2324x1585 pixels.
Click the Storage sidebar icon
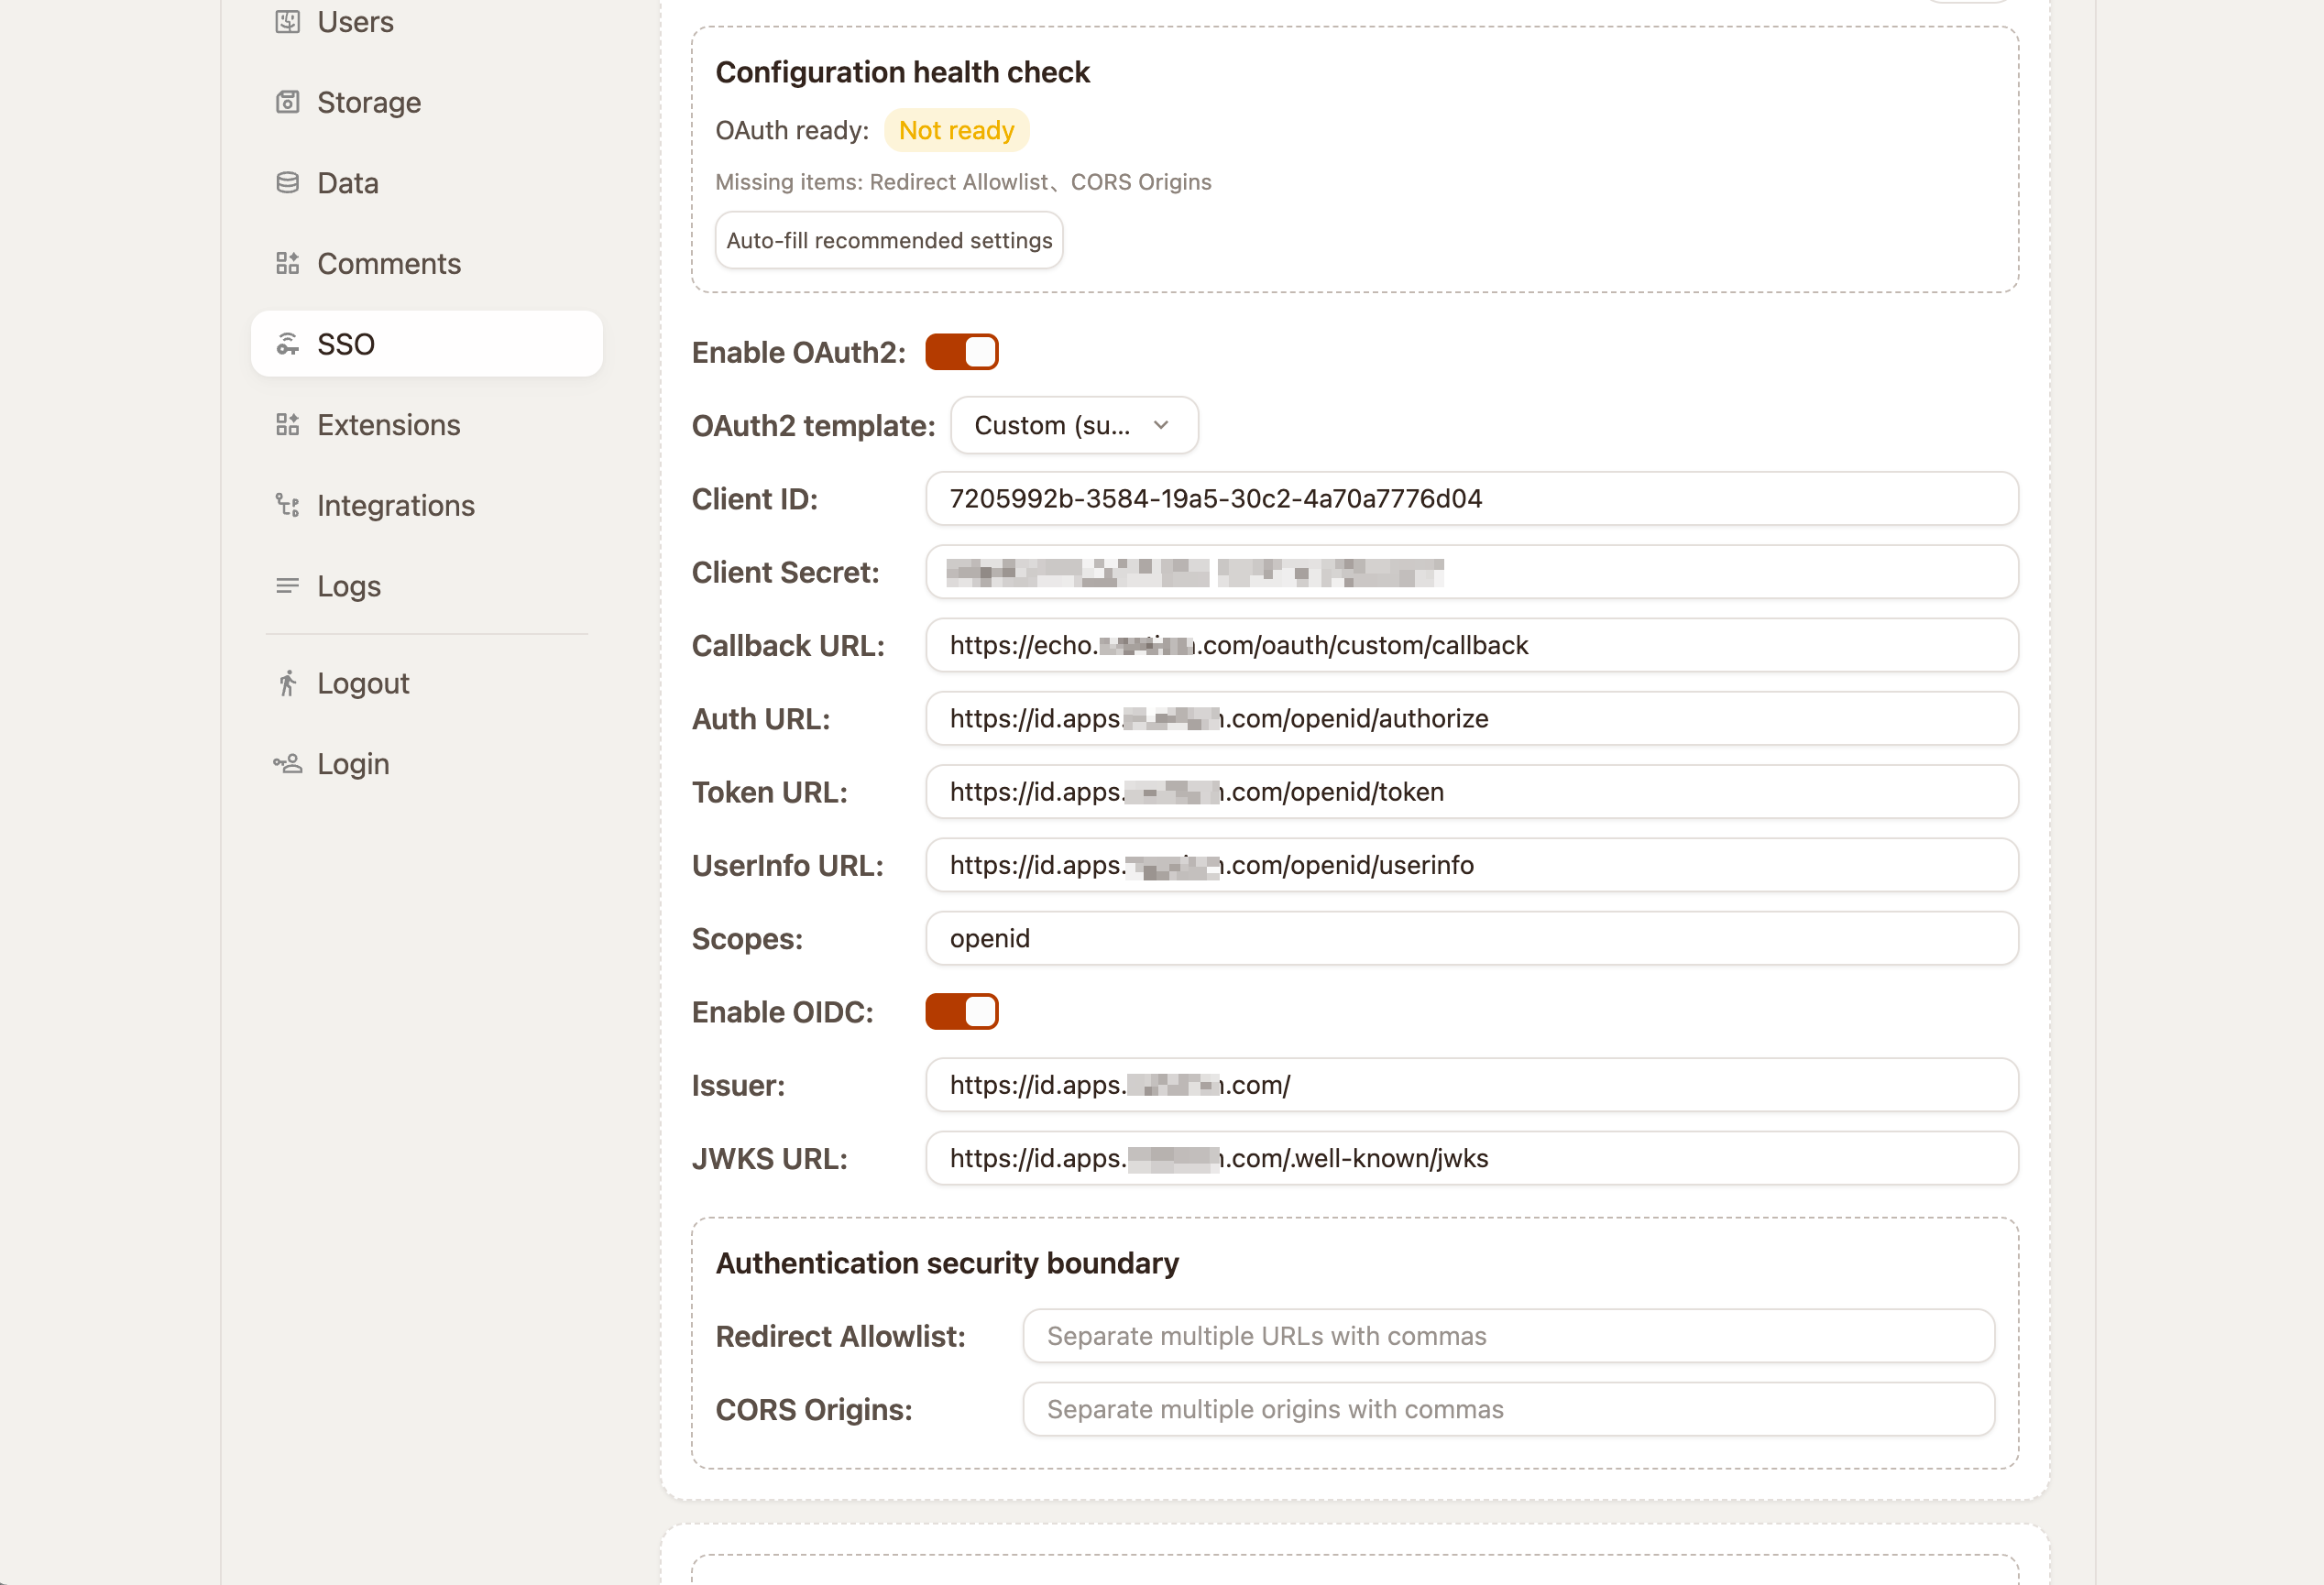287,102
